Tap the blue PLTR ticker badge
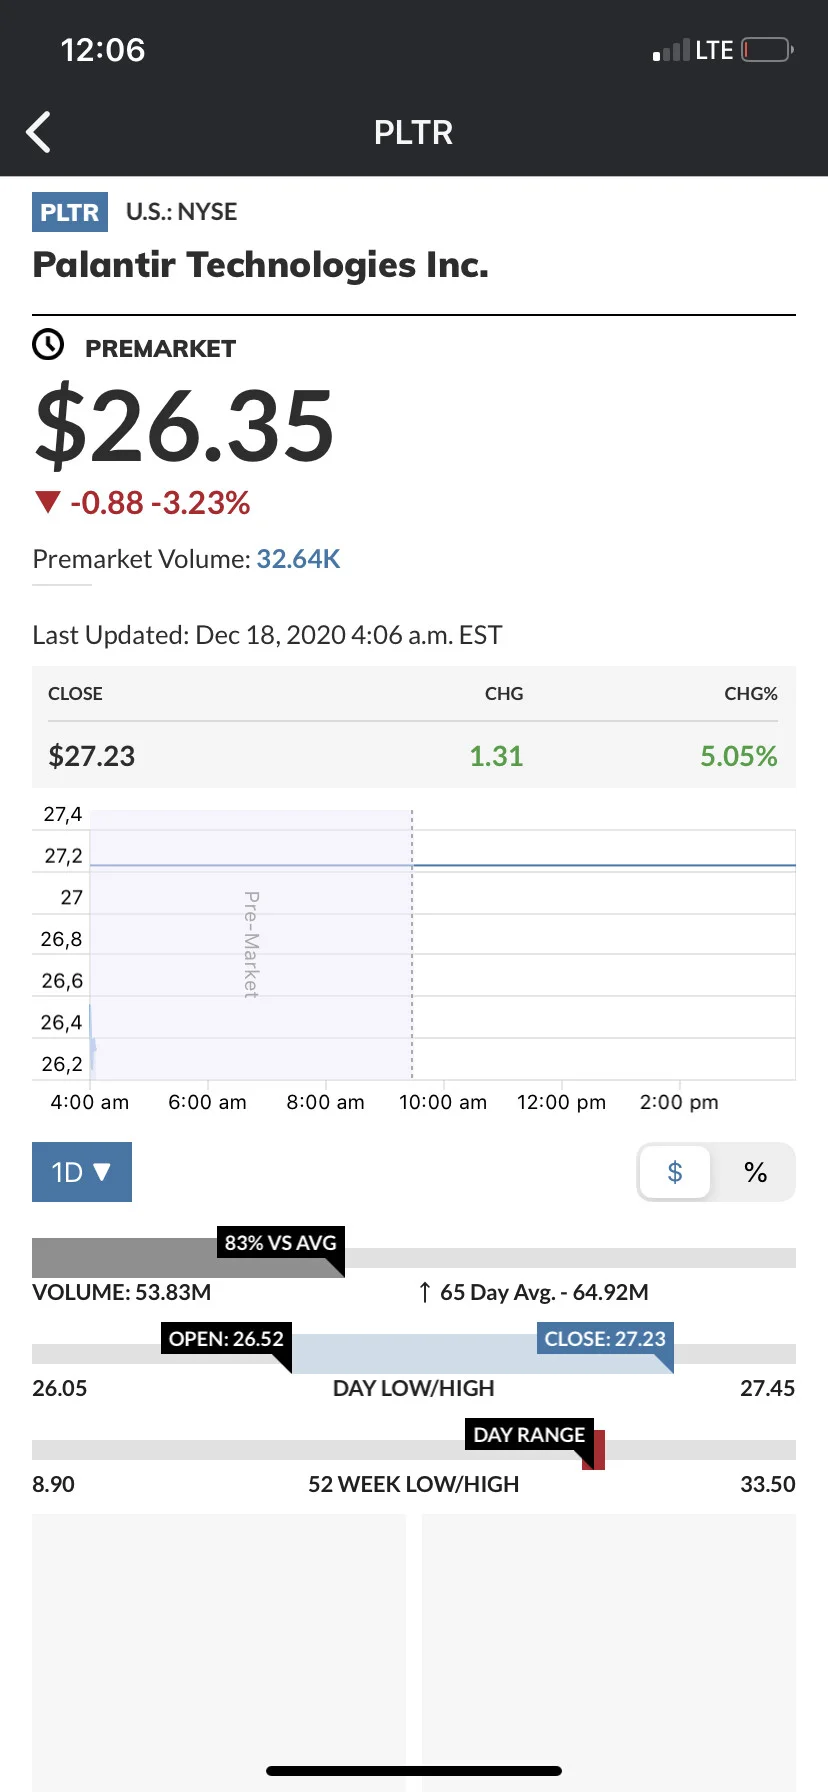 [x=70, y=212]
